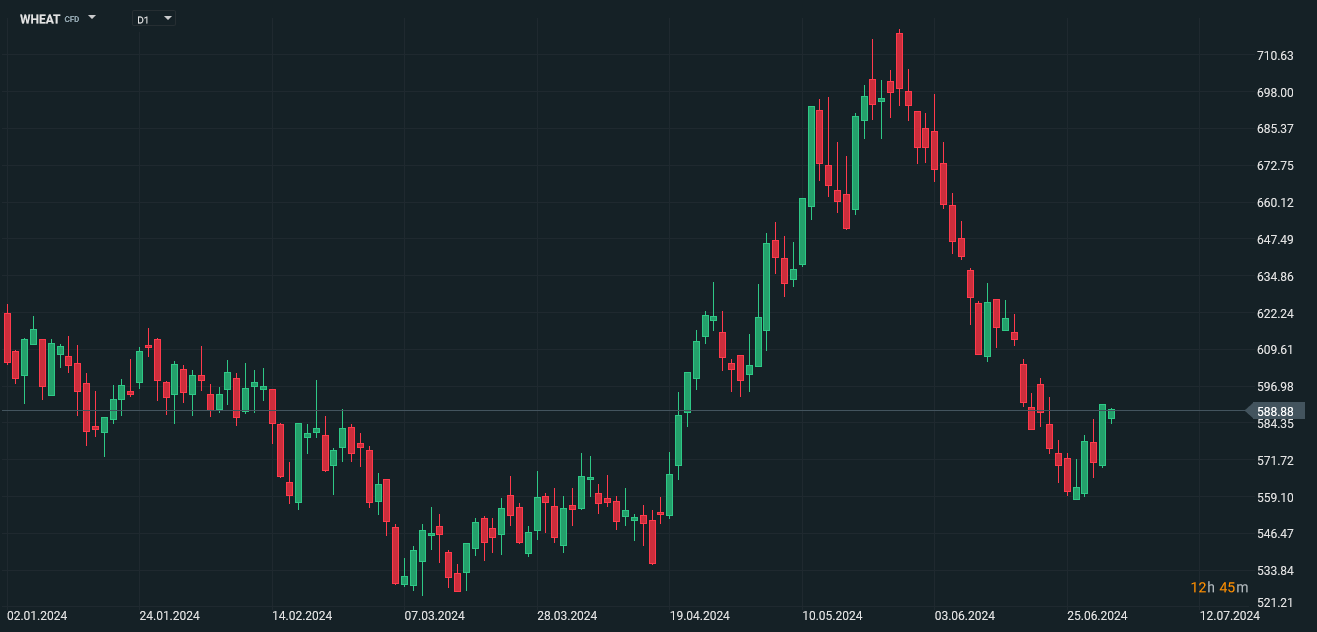The width and height of the screenshot is (1317, 632).
Task: Click the 698.00 price axis label
Action: [1275, 93]
